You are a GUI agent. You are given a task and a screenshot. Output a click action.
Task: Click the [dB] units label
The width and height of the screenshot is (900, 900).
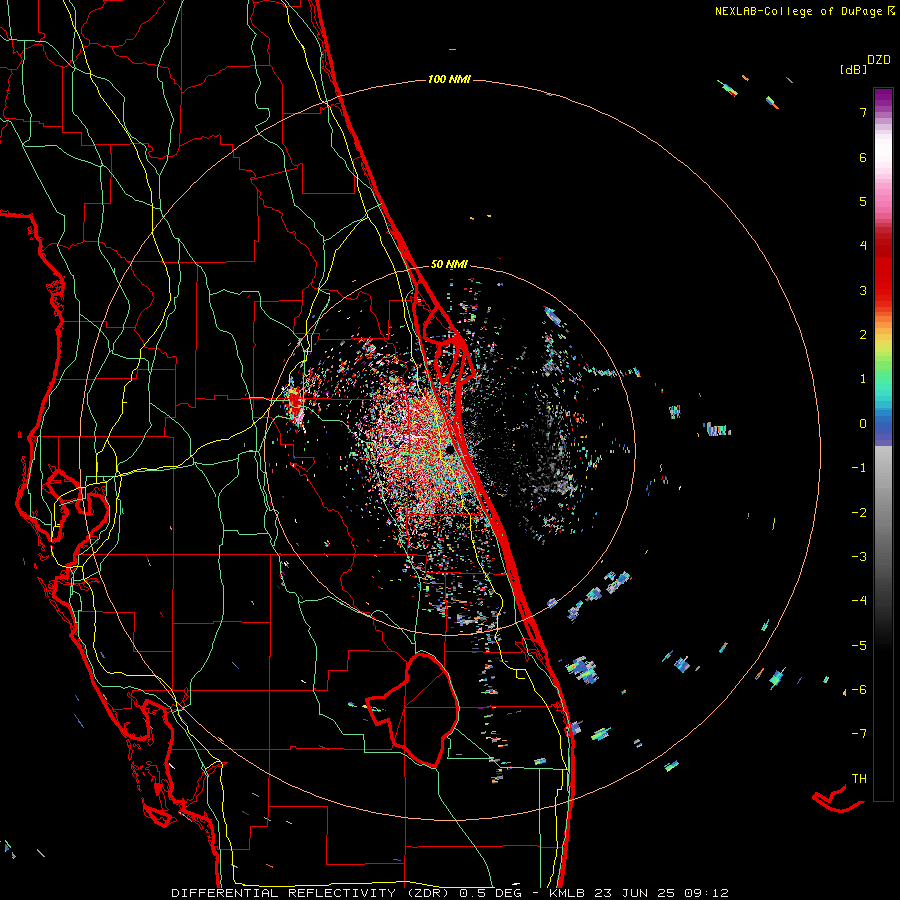[x=853, y=69]
